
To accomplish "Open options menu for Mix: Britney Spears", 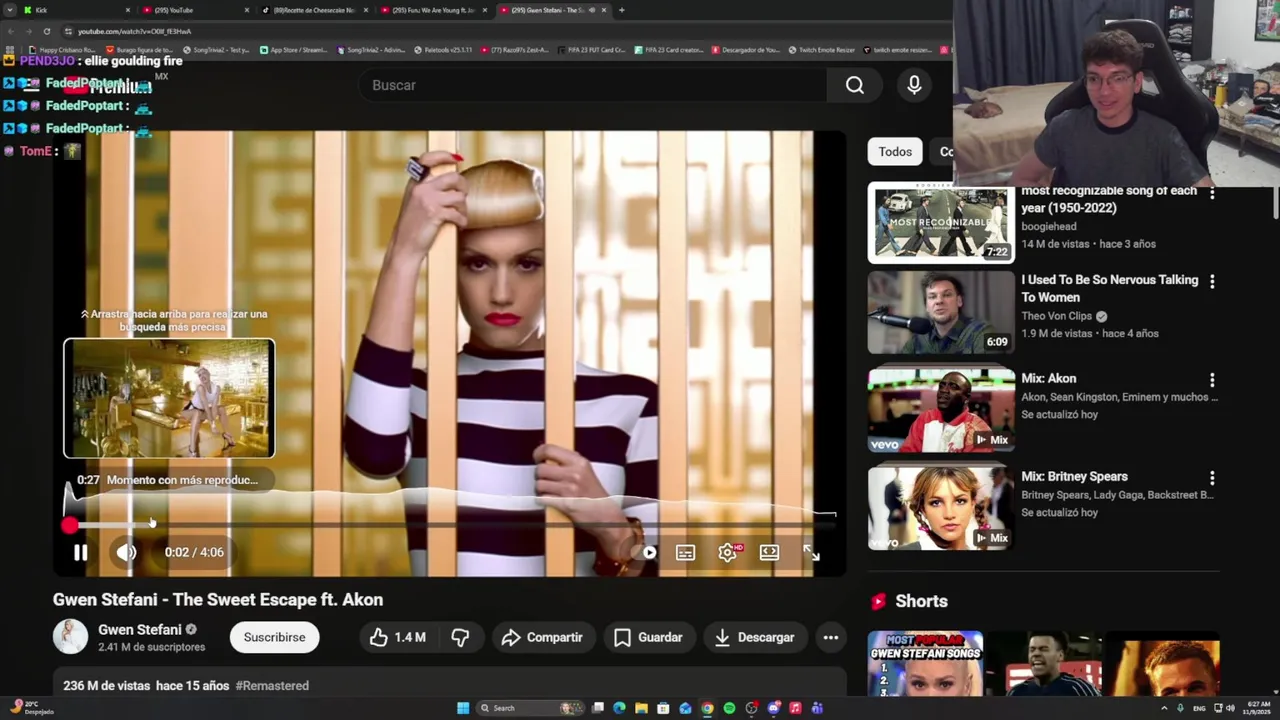I will (x=1212, y=478).
